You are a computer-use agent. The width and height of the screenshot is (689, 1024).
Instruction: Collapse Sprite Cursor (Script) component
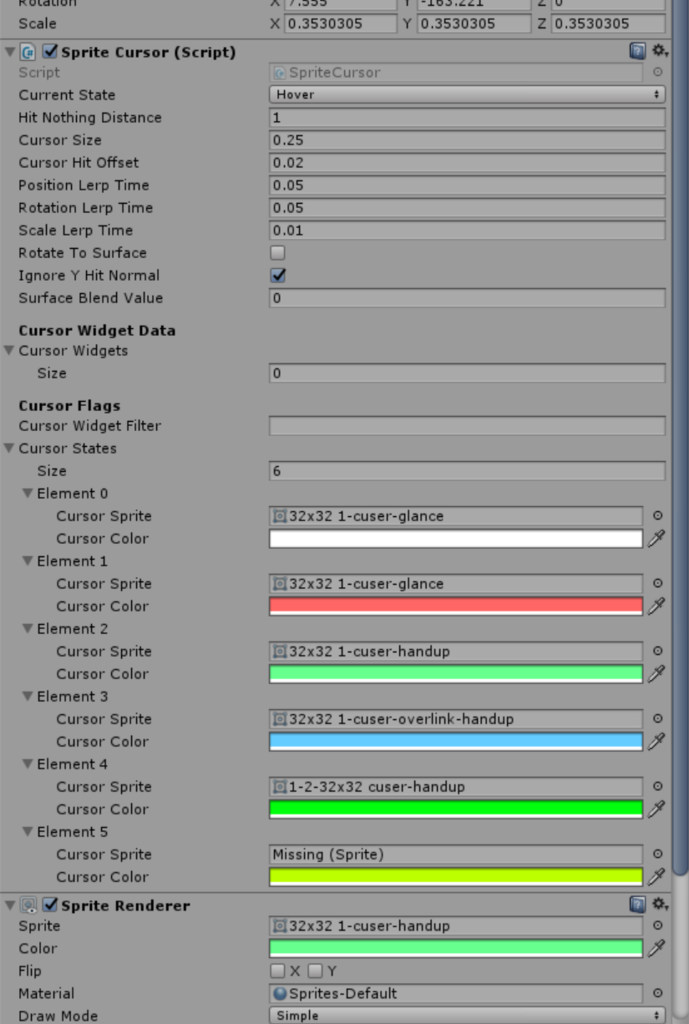point(10,52)
